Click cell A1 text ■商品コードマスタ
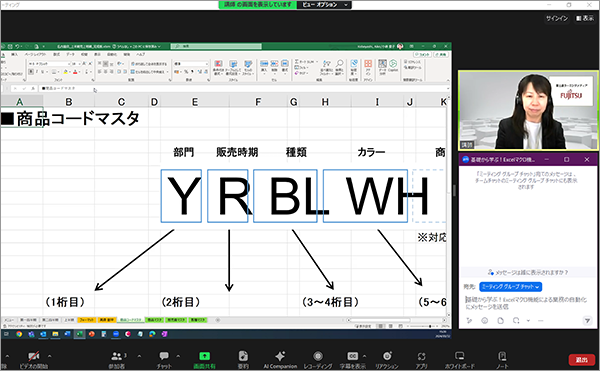 [70, 119]
